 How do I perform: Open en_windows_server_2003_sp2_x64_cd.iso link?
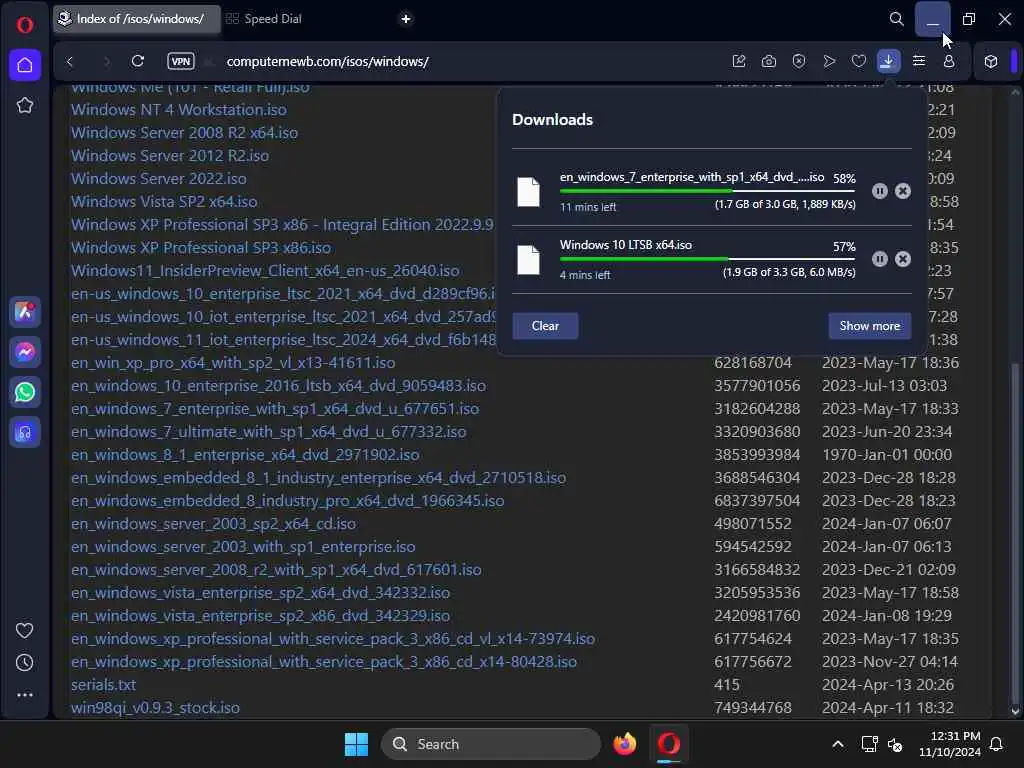[x=214, y=524]
